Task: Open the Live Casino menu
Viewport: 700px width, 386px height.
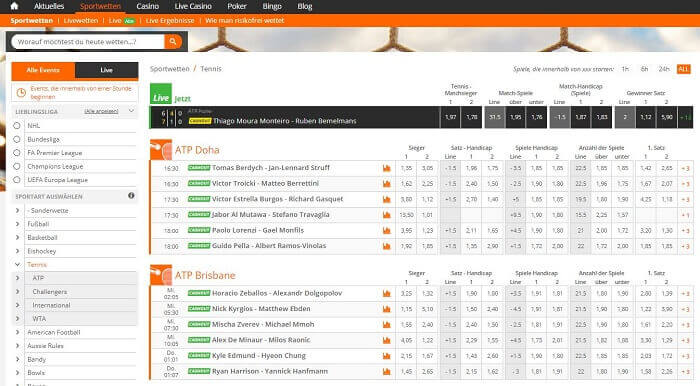Action: pos(193,6)
